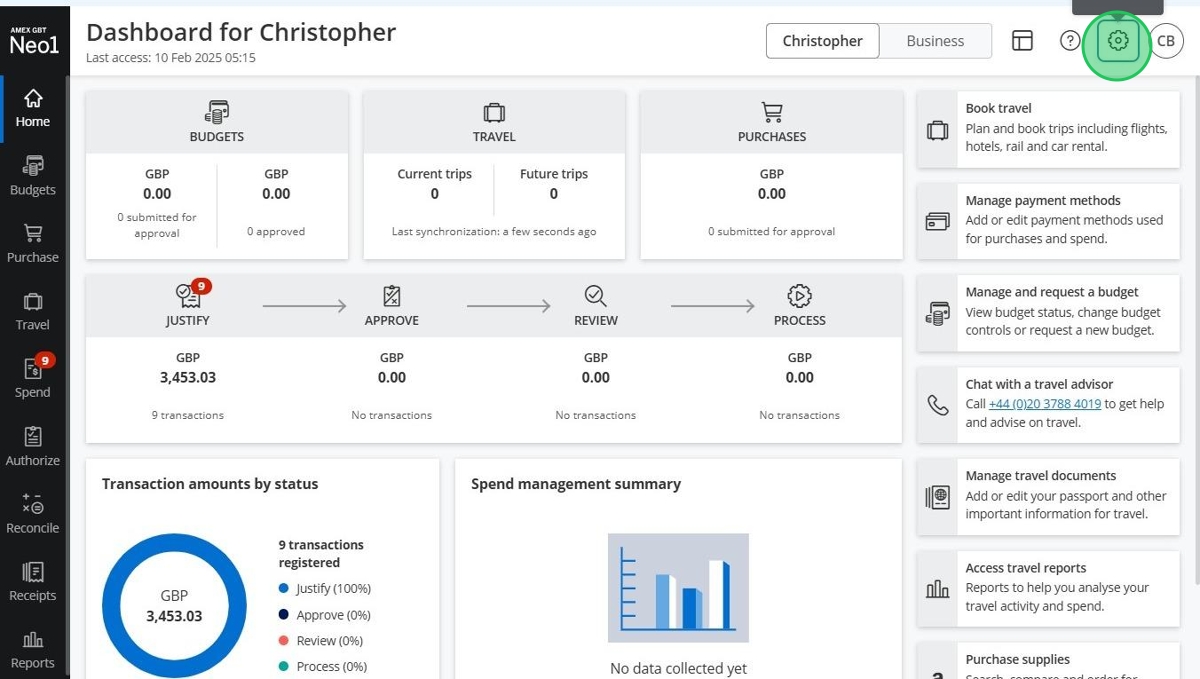Click the Travel suitcase card icon
The width and height of the screenshot is (1200, 679).
(494, 112)
